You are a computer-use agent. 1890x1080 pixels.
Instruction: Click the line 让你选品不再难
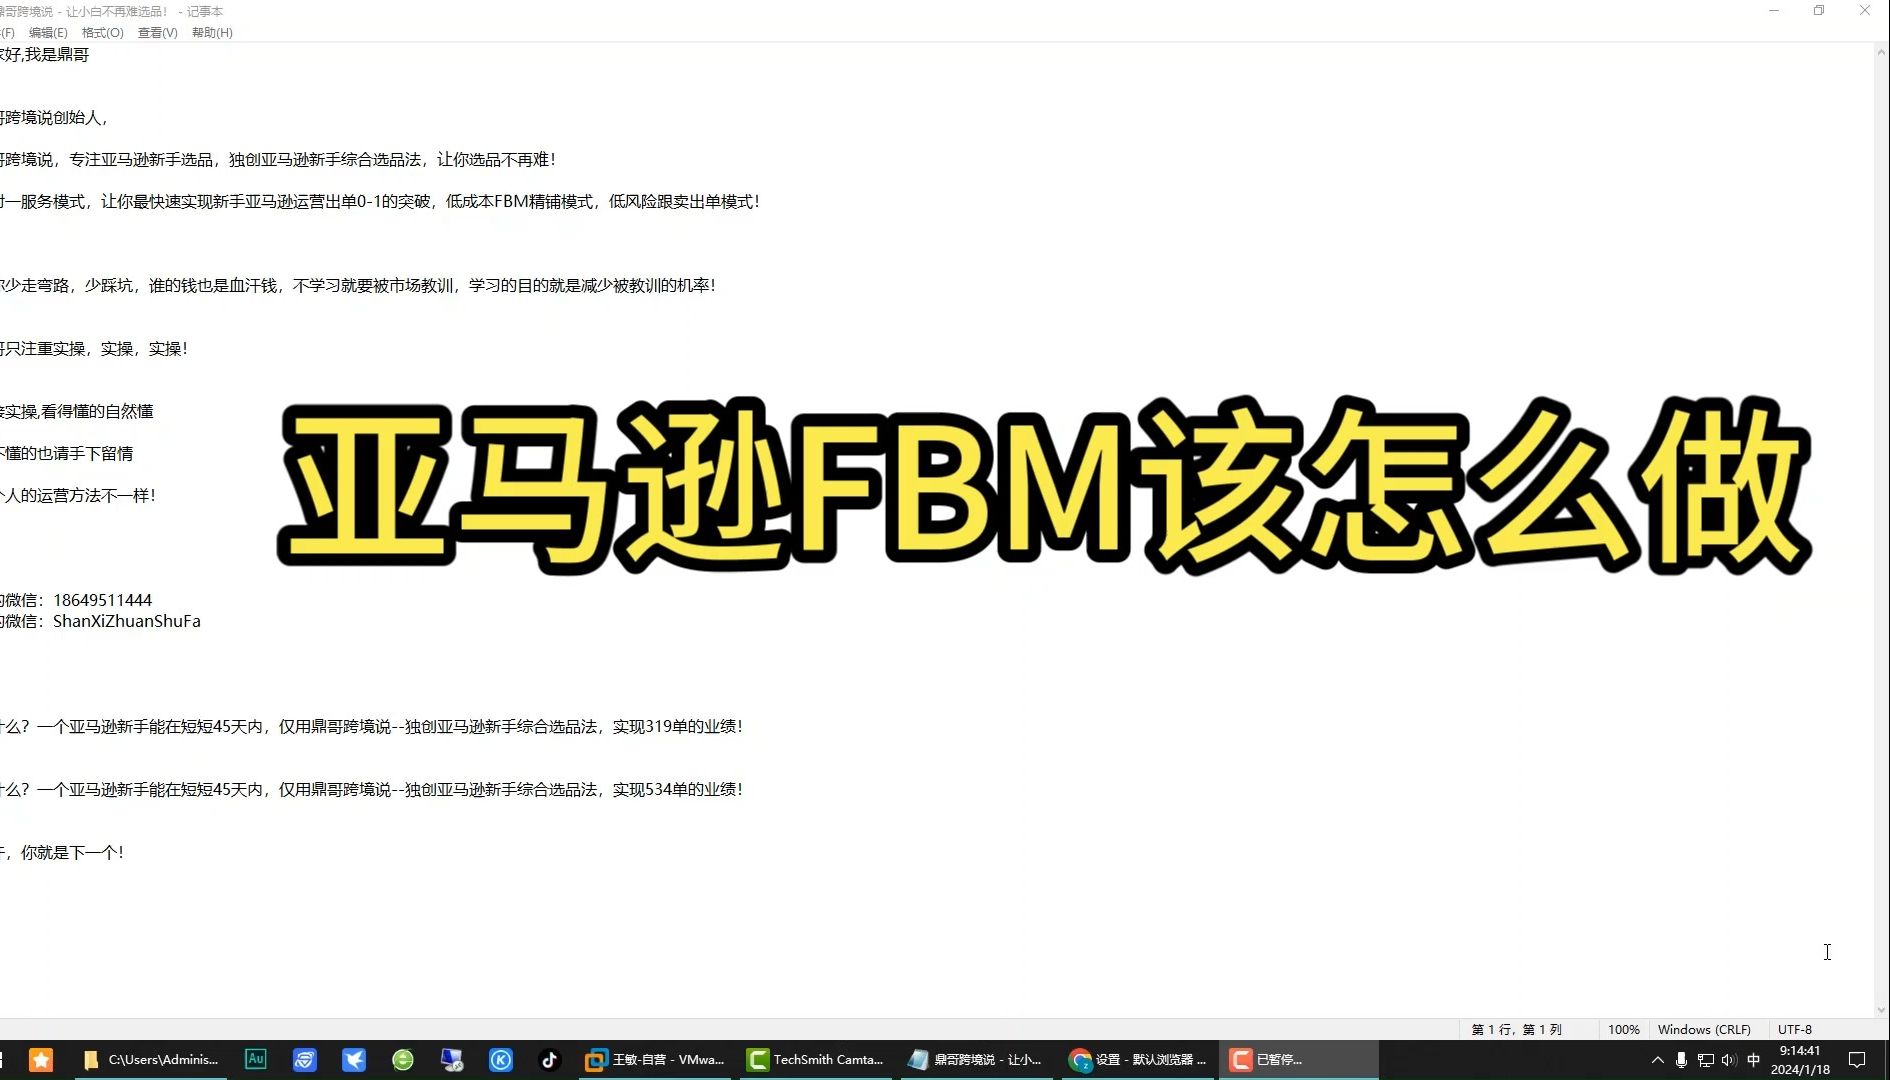[x=278, y=159]
